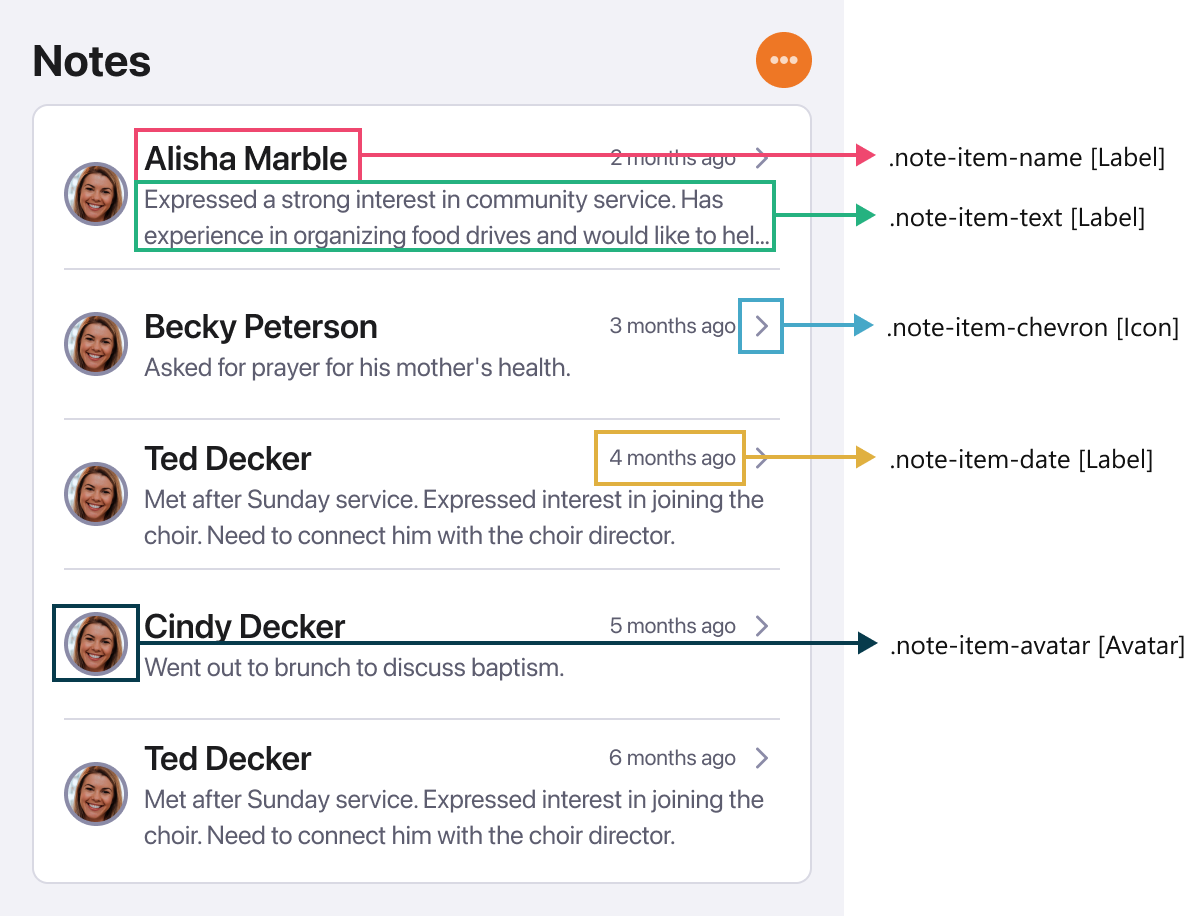
Task: Select the Becky Peterson name label
Action: (261, 327)
